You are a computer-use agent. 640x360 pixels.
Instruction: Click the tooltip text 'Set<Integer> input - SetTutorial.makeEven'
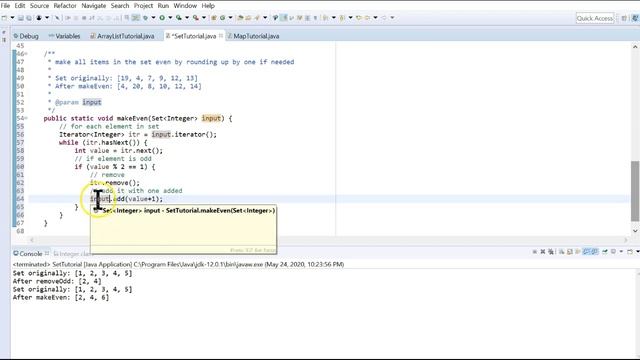tap(189, 211)
